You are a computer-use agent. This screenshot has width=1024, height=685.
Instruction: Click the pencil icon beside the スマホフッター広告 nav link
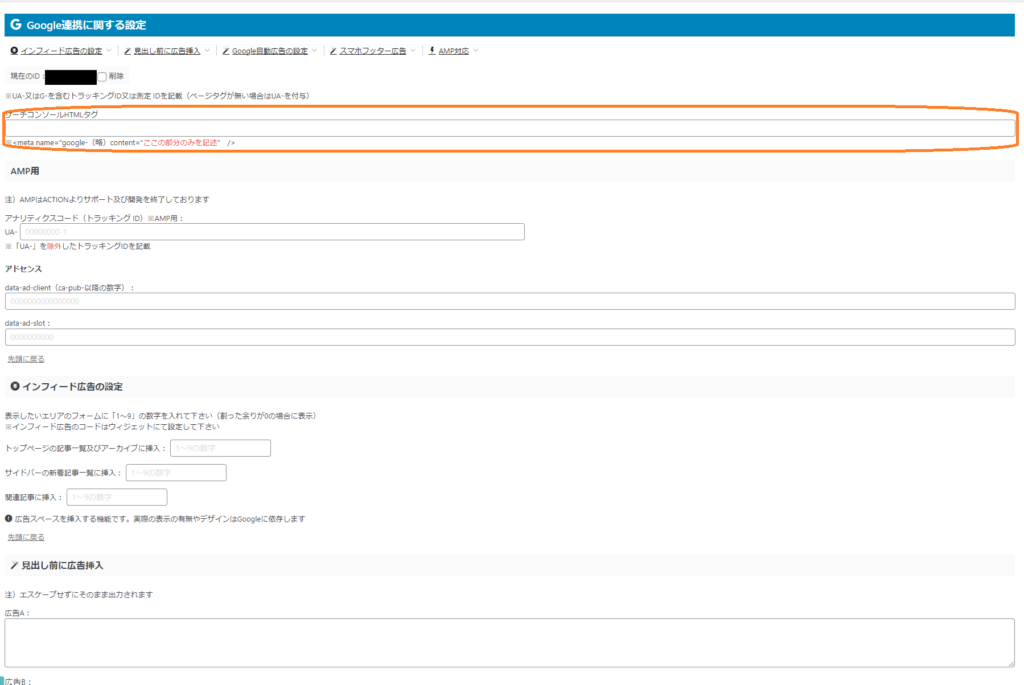tap(333, 51)
